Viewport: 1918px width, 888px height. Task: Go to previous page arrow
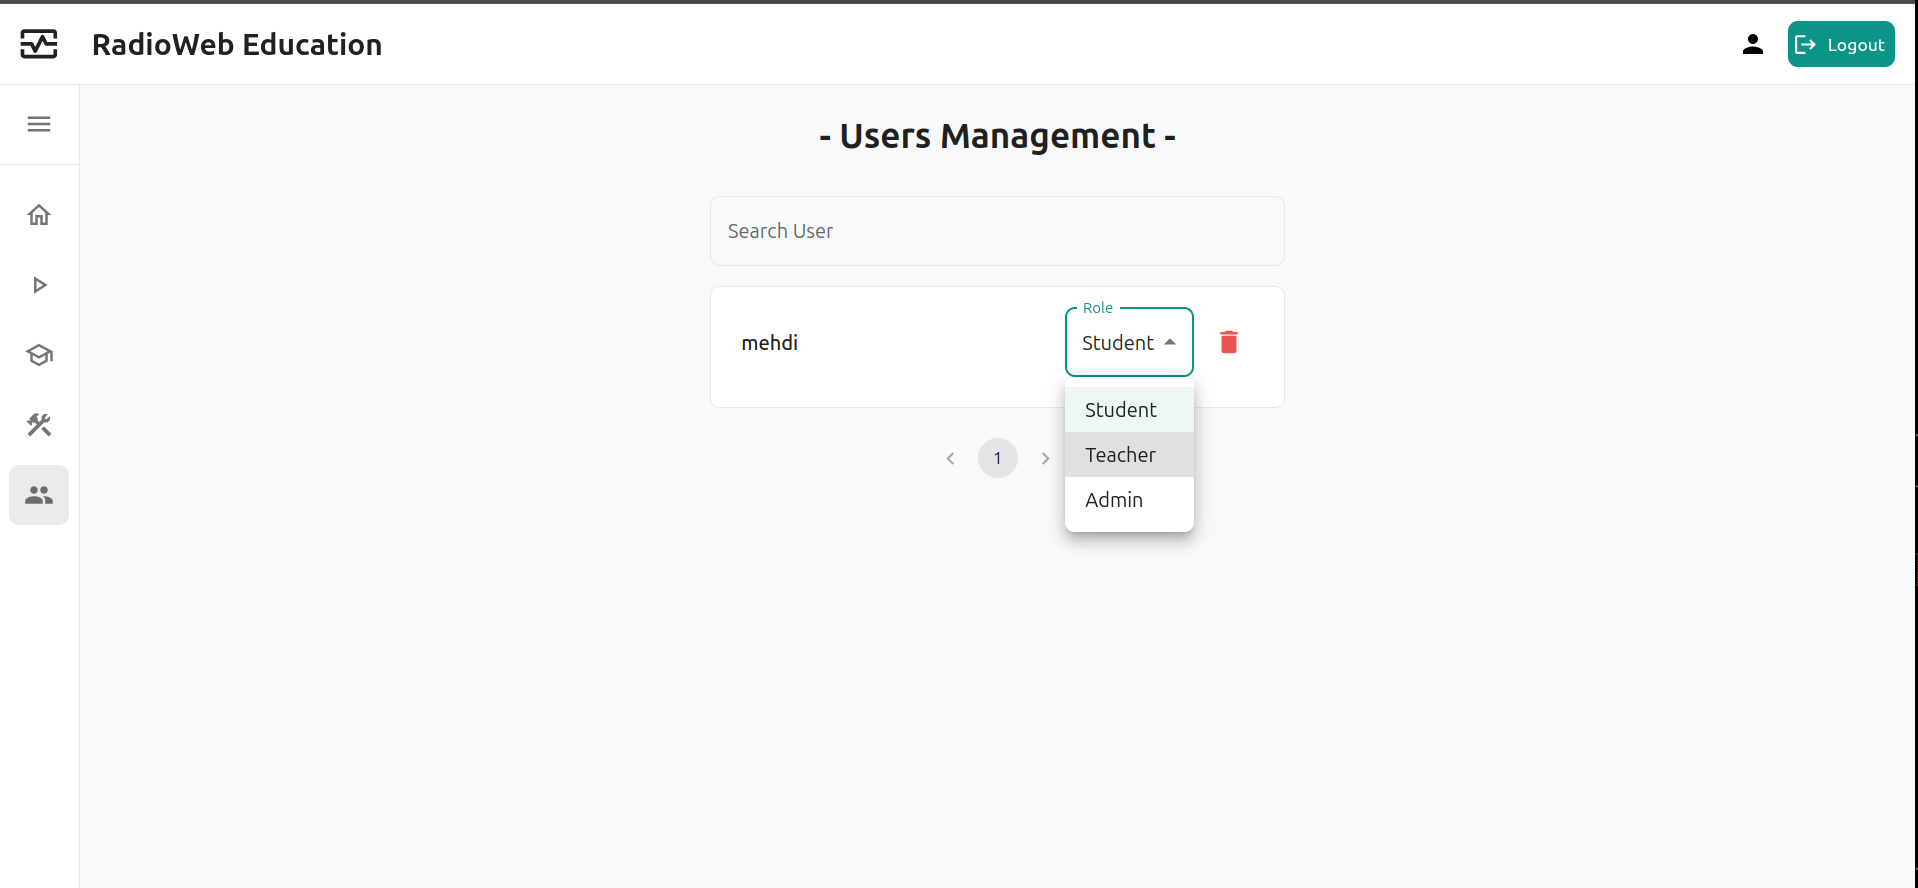tap(950, 458)
